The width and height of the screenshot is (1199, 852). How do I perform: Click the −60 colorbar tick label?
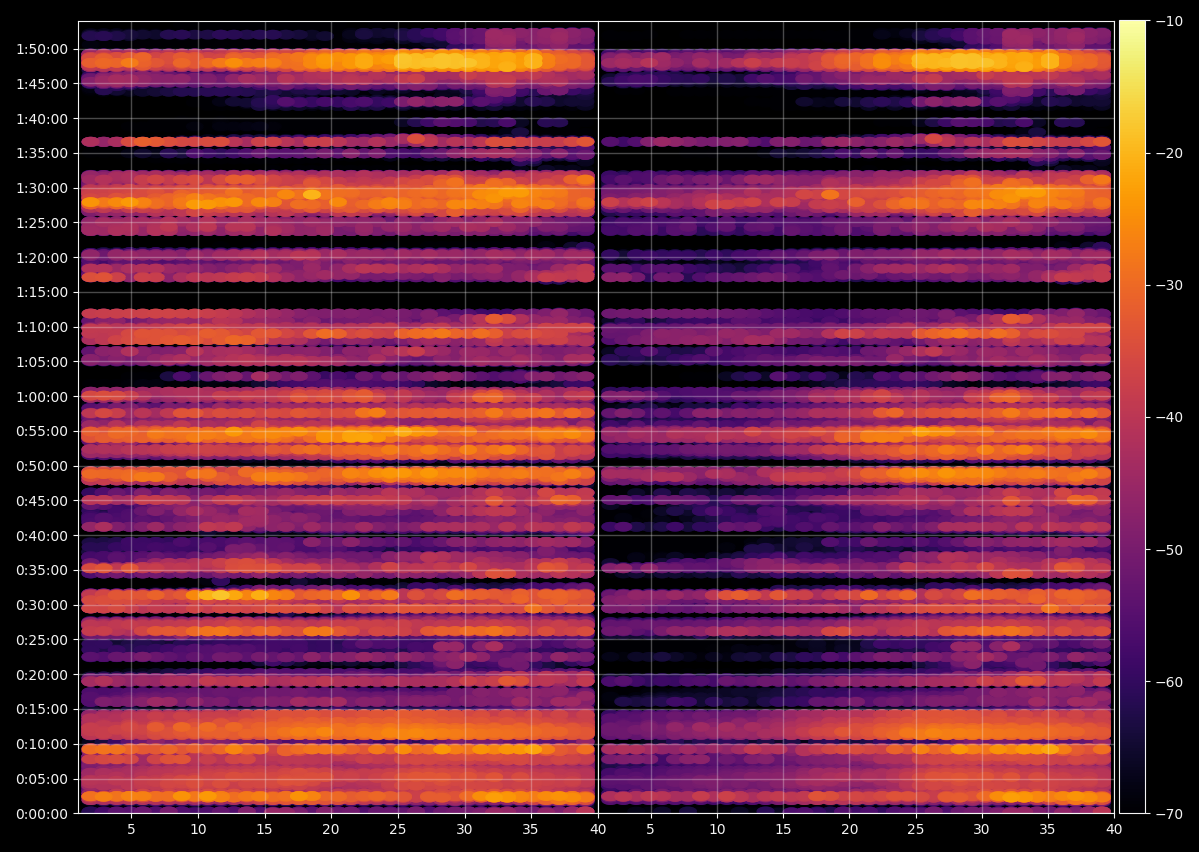[1168, 681]
